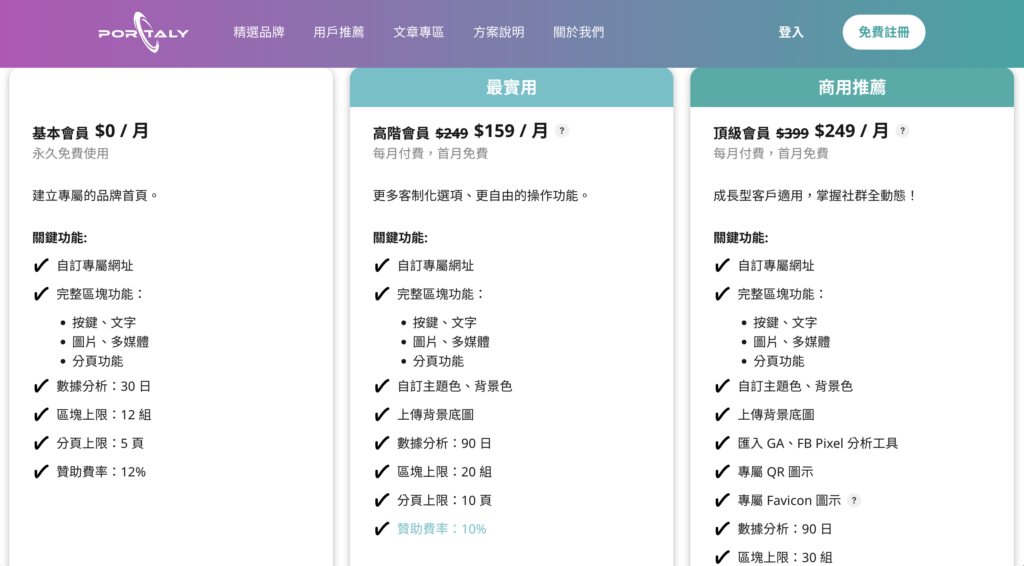The width and height of the screenshot is (1024, 566).
Task: Click 專屬 QR 圖示 feature
Action: point(775,472)
